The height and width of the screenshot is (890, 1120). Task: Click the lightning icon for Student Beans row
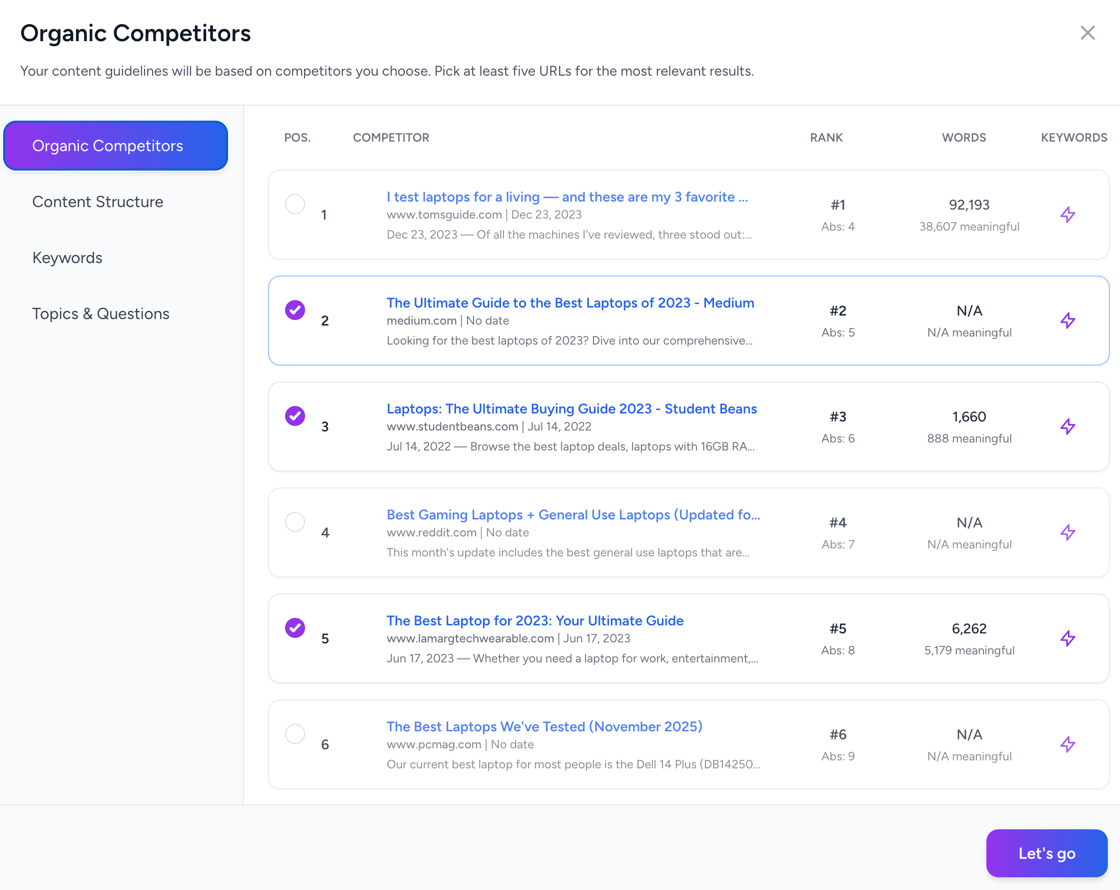click(1068, 427)
